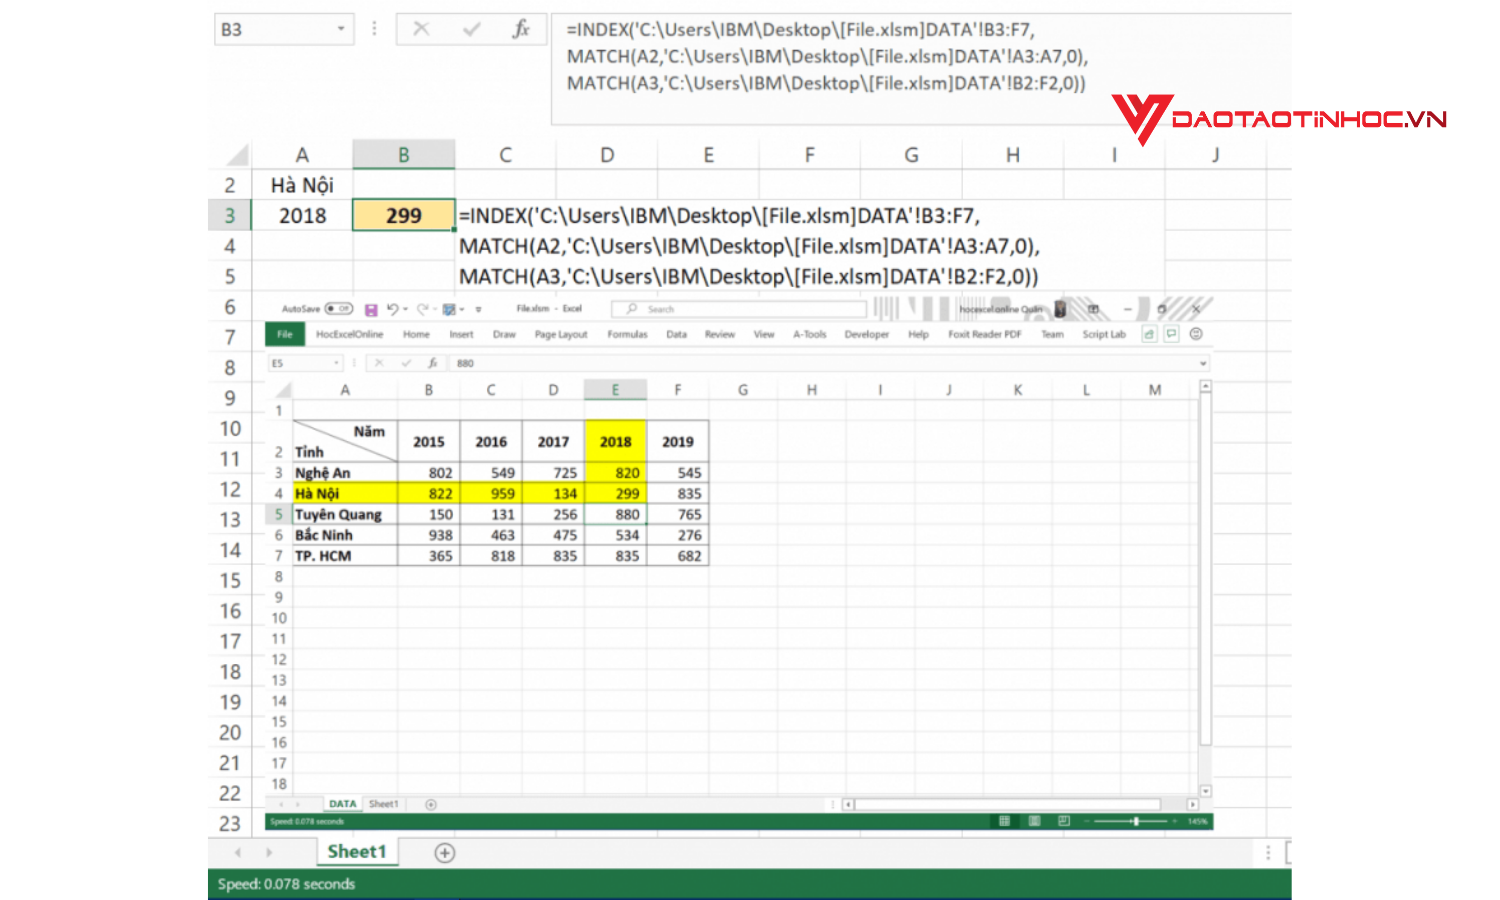The image size is (1500, 900).
Task: Select cell B3 containing 299
Action: [403, 216]
